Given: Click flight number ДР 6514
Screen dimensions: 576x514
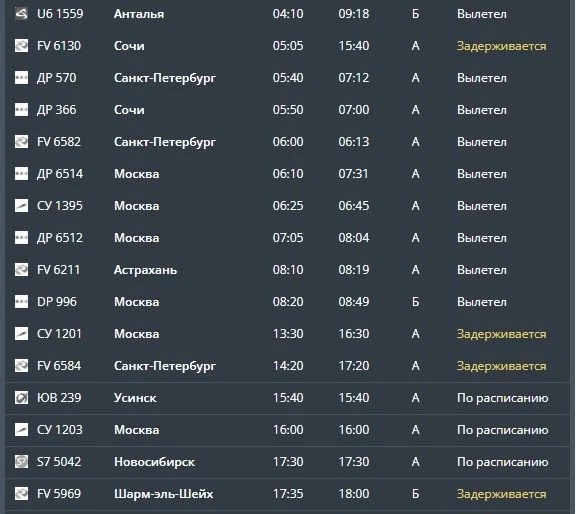Looking at the screenshot, I should tap(60, 174).
